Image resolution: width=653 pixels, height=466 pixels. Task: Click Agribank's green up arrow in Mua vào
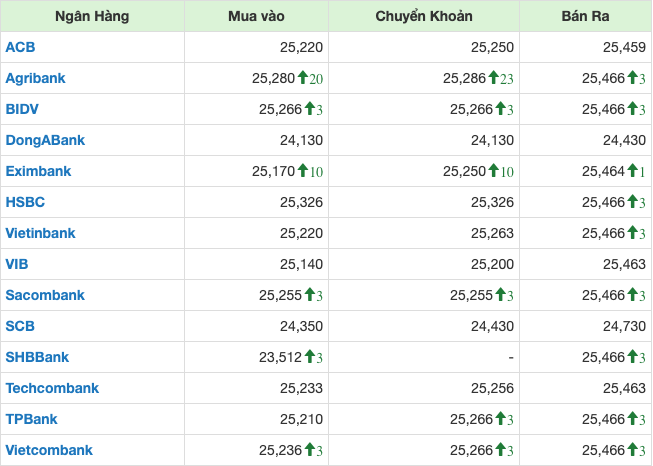302,78
